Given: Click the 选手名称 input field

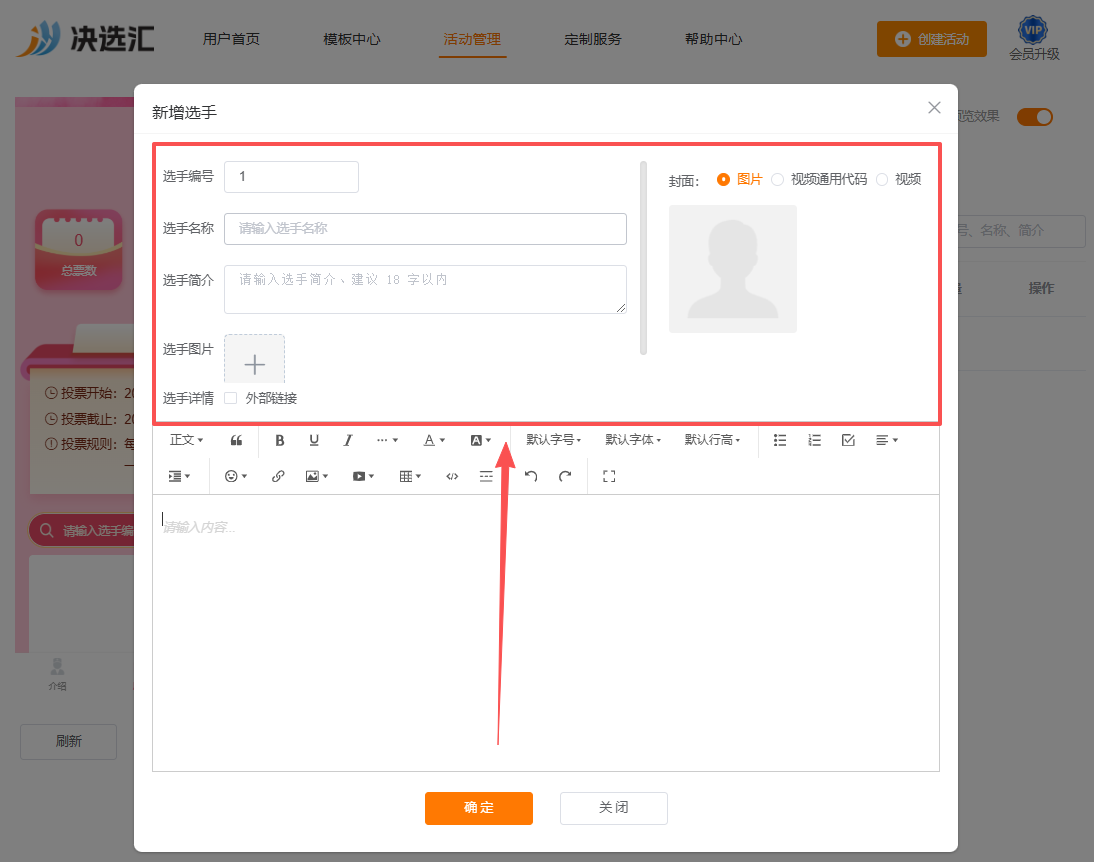Looking at the screenshot, I should (425, 229).
